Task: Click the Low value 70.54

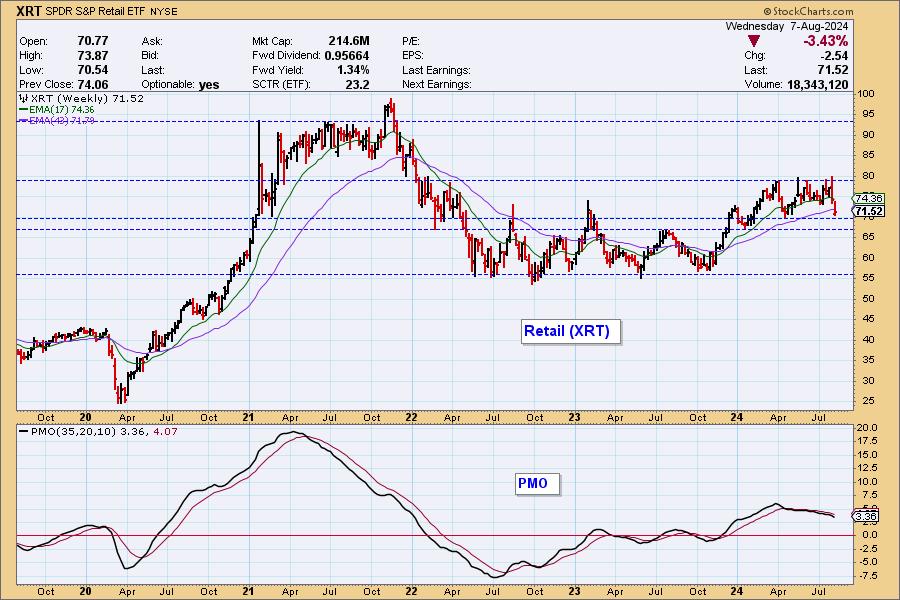Action: point(92,70)
